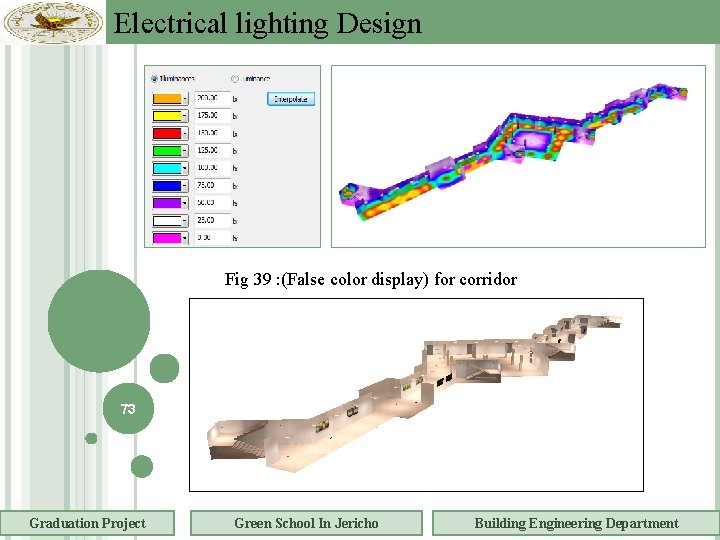
Task: Click the Electrical lighting Design title
Action: (267, 23)
